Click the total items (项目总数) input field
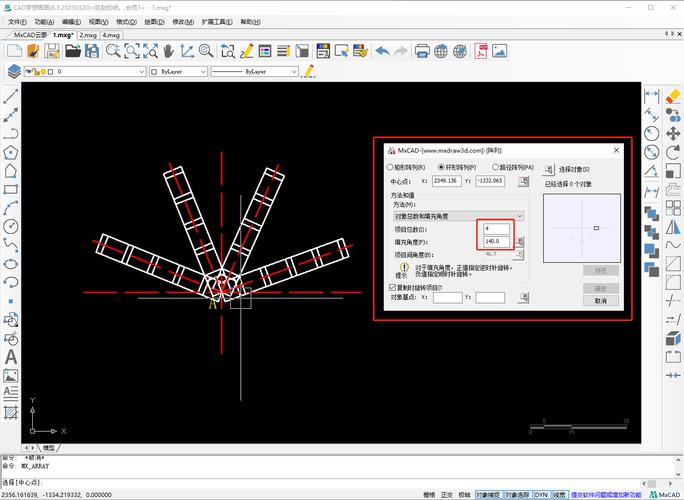This screenshot has width=684, height=500. tap(496, 229)
